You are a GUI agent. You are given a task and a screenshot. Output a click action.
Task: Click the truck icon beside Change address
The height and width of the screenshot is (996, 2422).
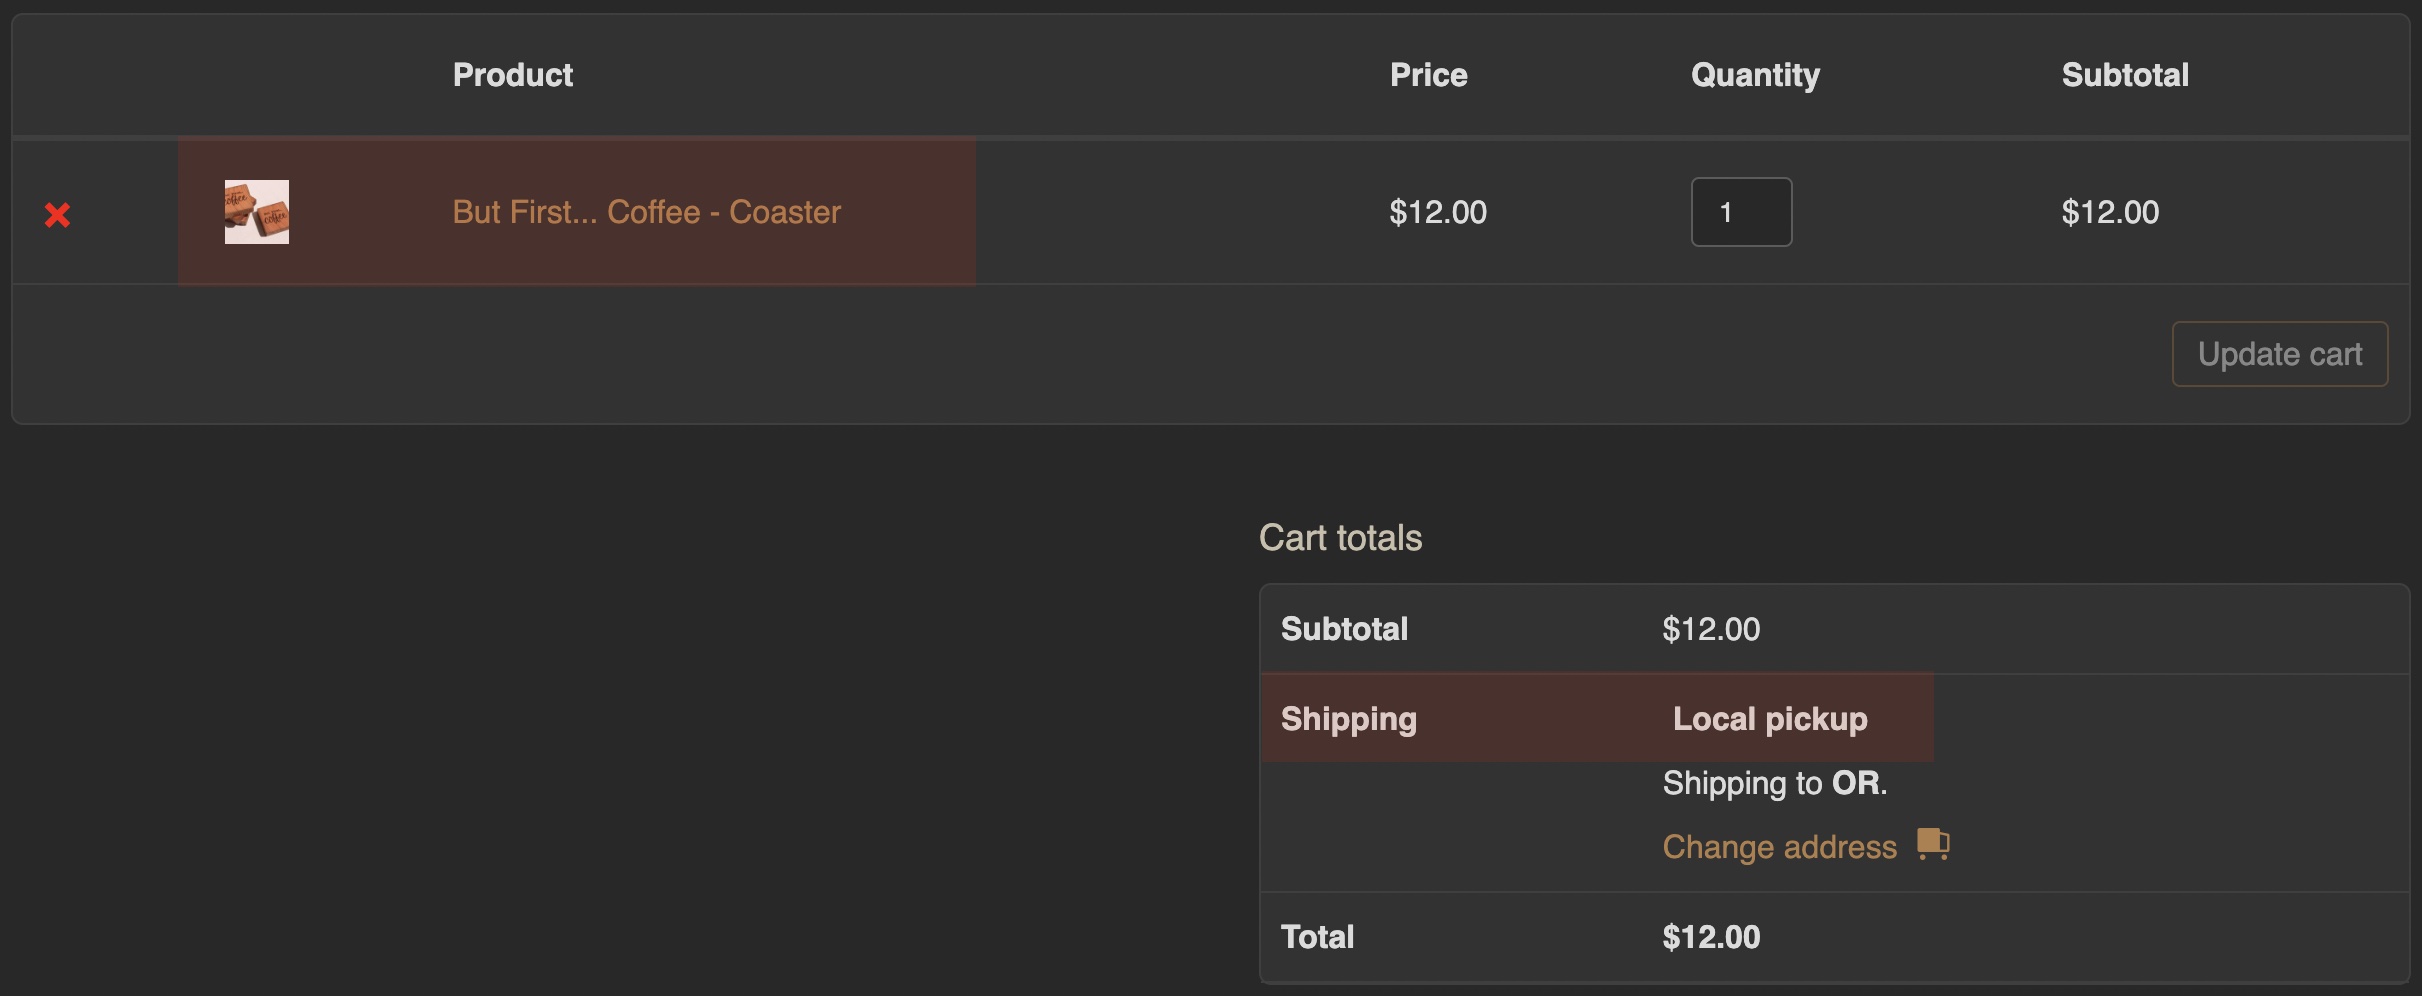1933,844
